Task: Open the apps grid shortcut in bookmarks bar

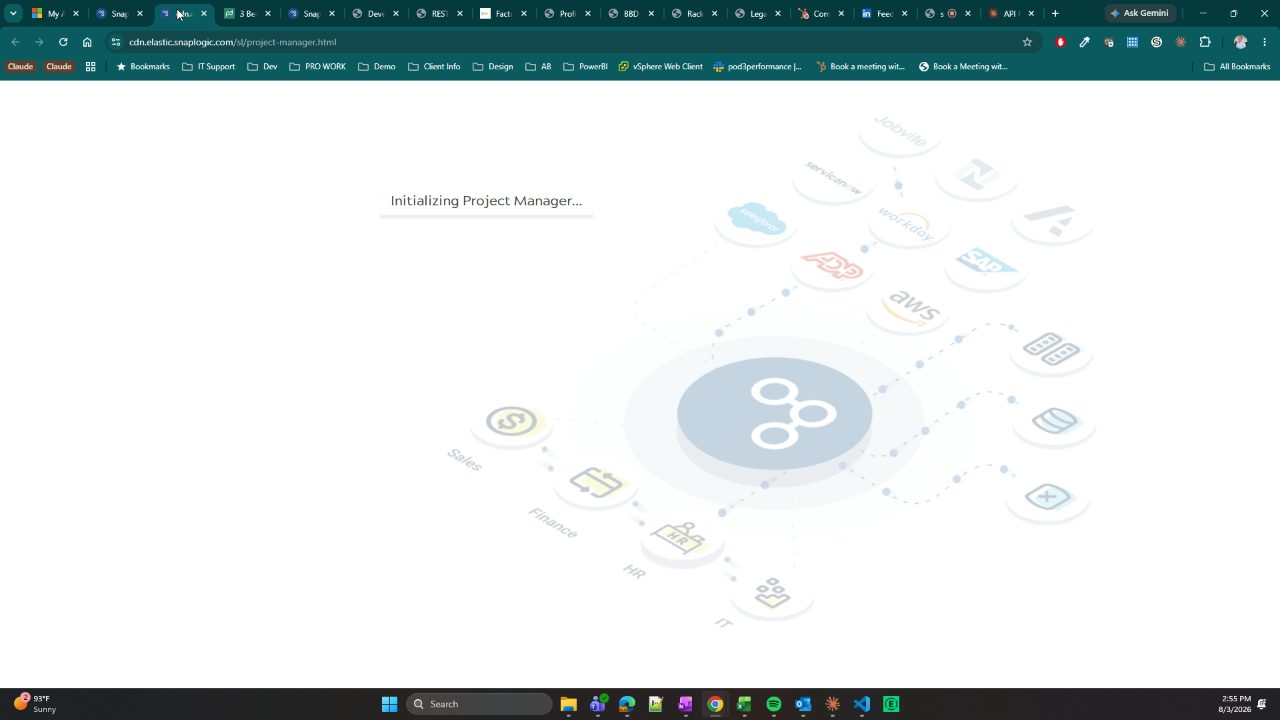Action: (x=90, y=66)
